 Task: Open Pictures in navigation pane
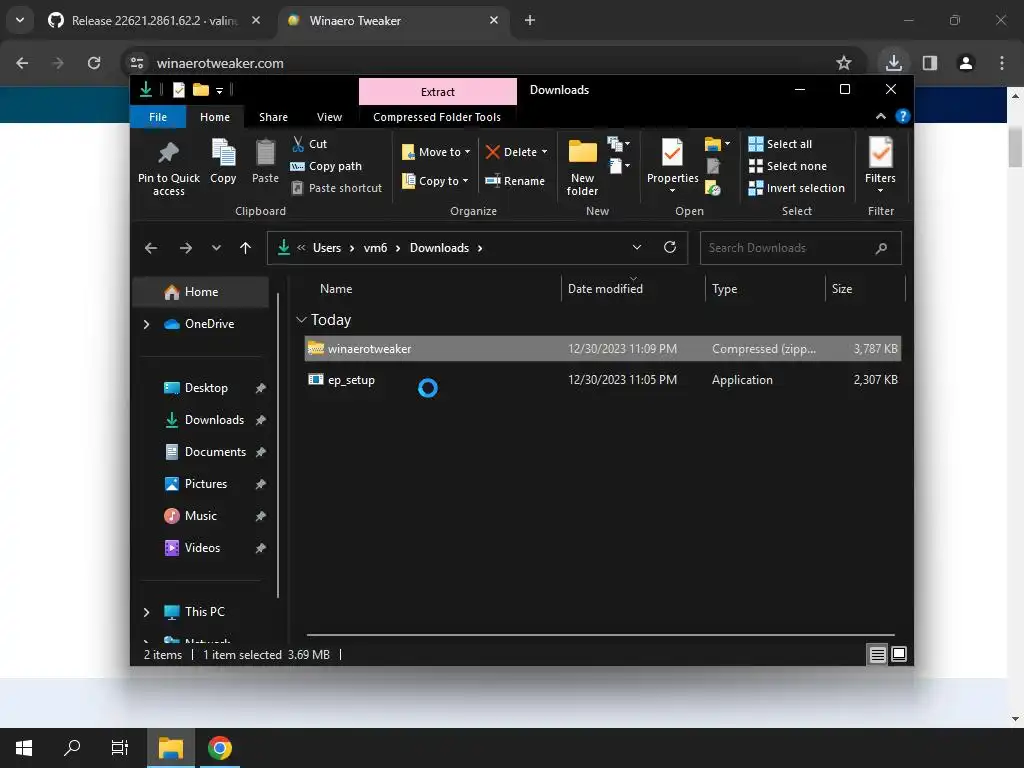[x=206, y=484]
